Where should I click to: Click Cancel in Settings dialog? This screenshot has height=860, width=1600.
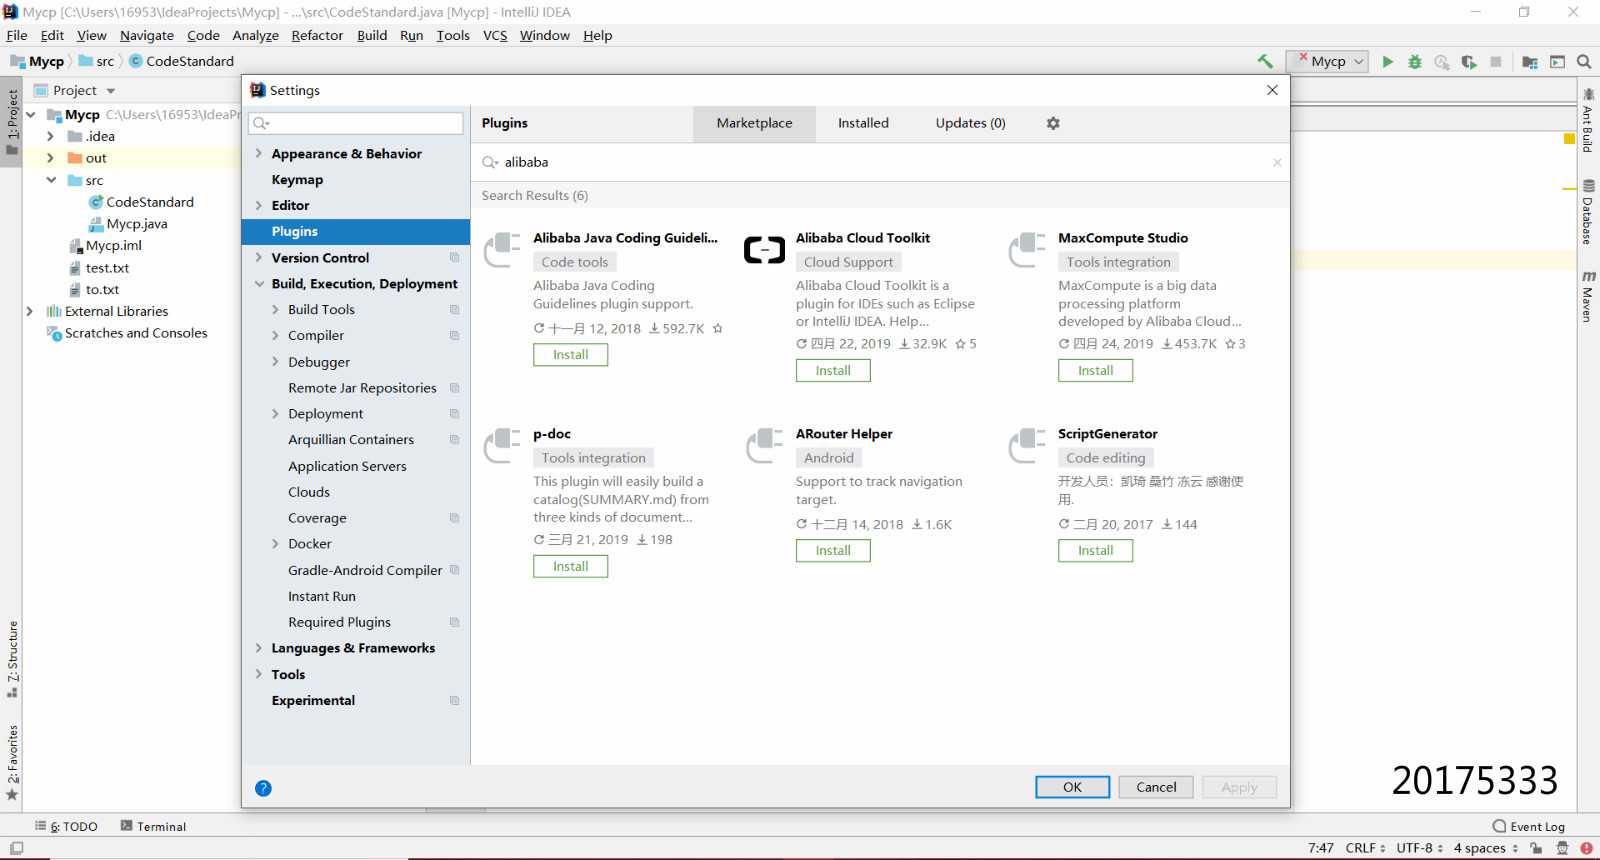coord(1156,787)
